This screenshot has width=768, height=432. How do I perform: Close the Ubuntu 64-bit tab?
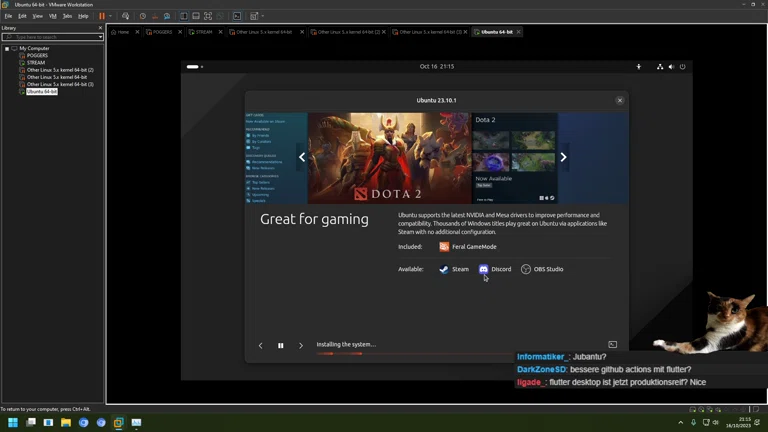(x=518, y=32)
